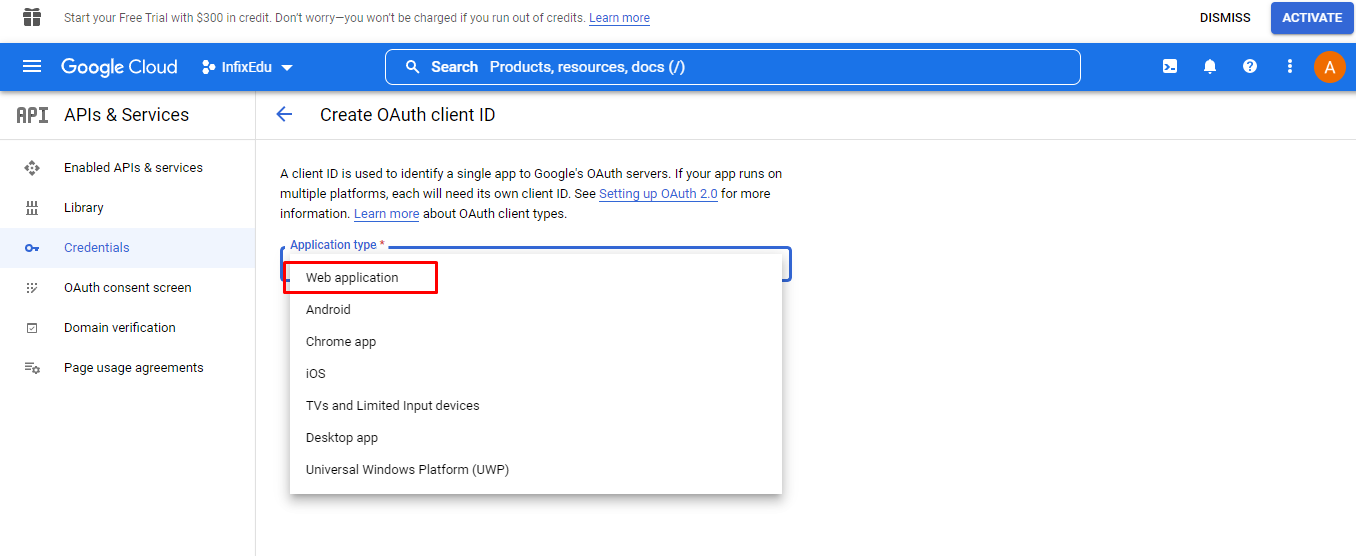Click the Application type dropdown field

pos(536,263)
